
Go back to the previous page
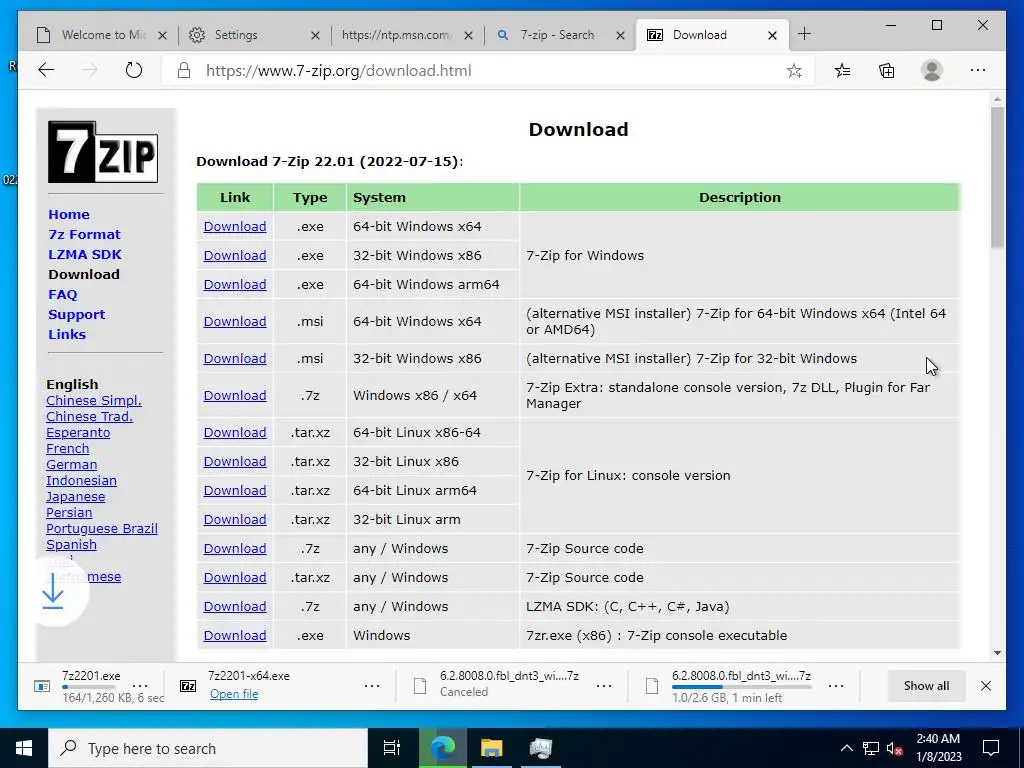[46, 71]
